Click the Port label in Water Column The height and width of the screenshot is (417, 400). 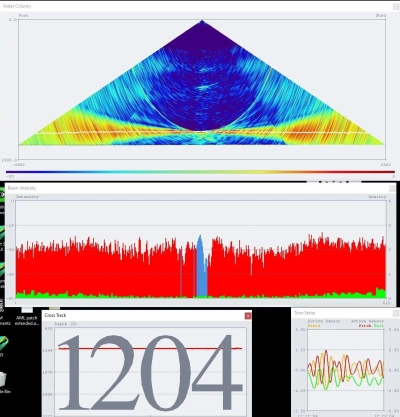(24, 16)
